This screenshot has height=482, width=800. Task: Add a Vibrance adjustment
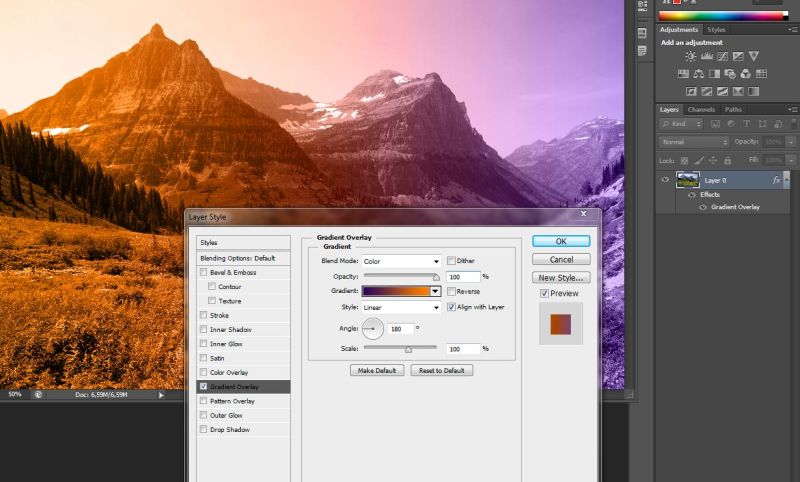[754, 56]
